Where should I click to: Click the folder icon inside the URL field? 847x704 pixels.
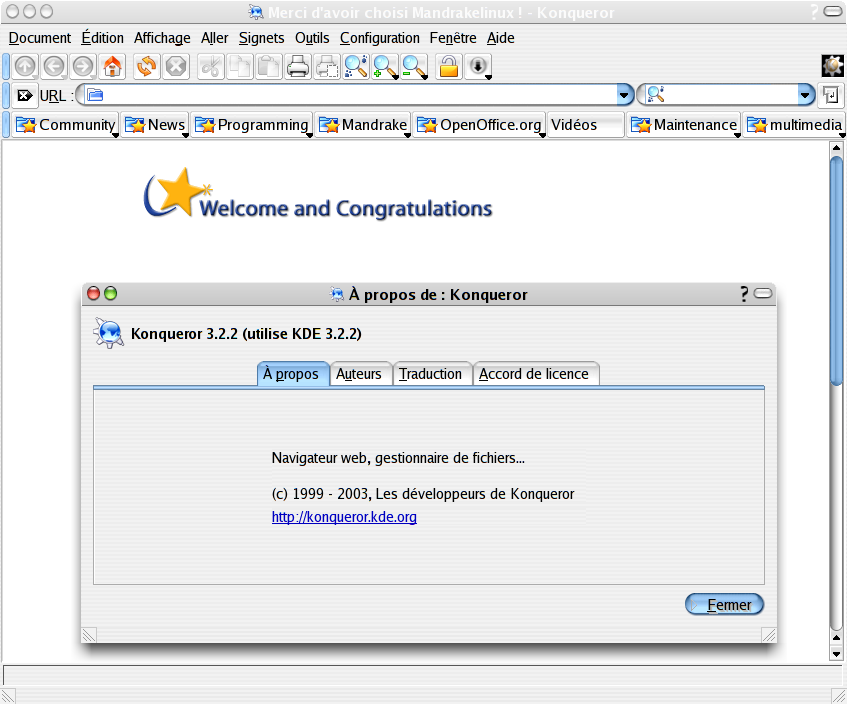[95, 96]
